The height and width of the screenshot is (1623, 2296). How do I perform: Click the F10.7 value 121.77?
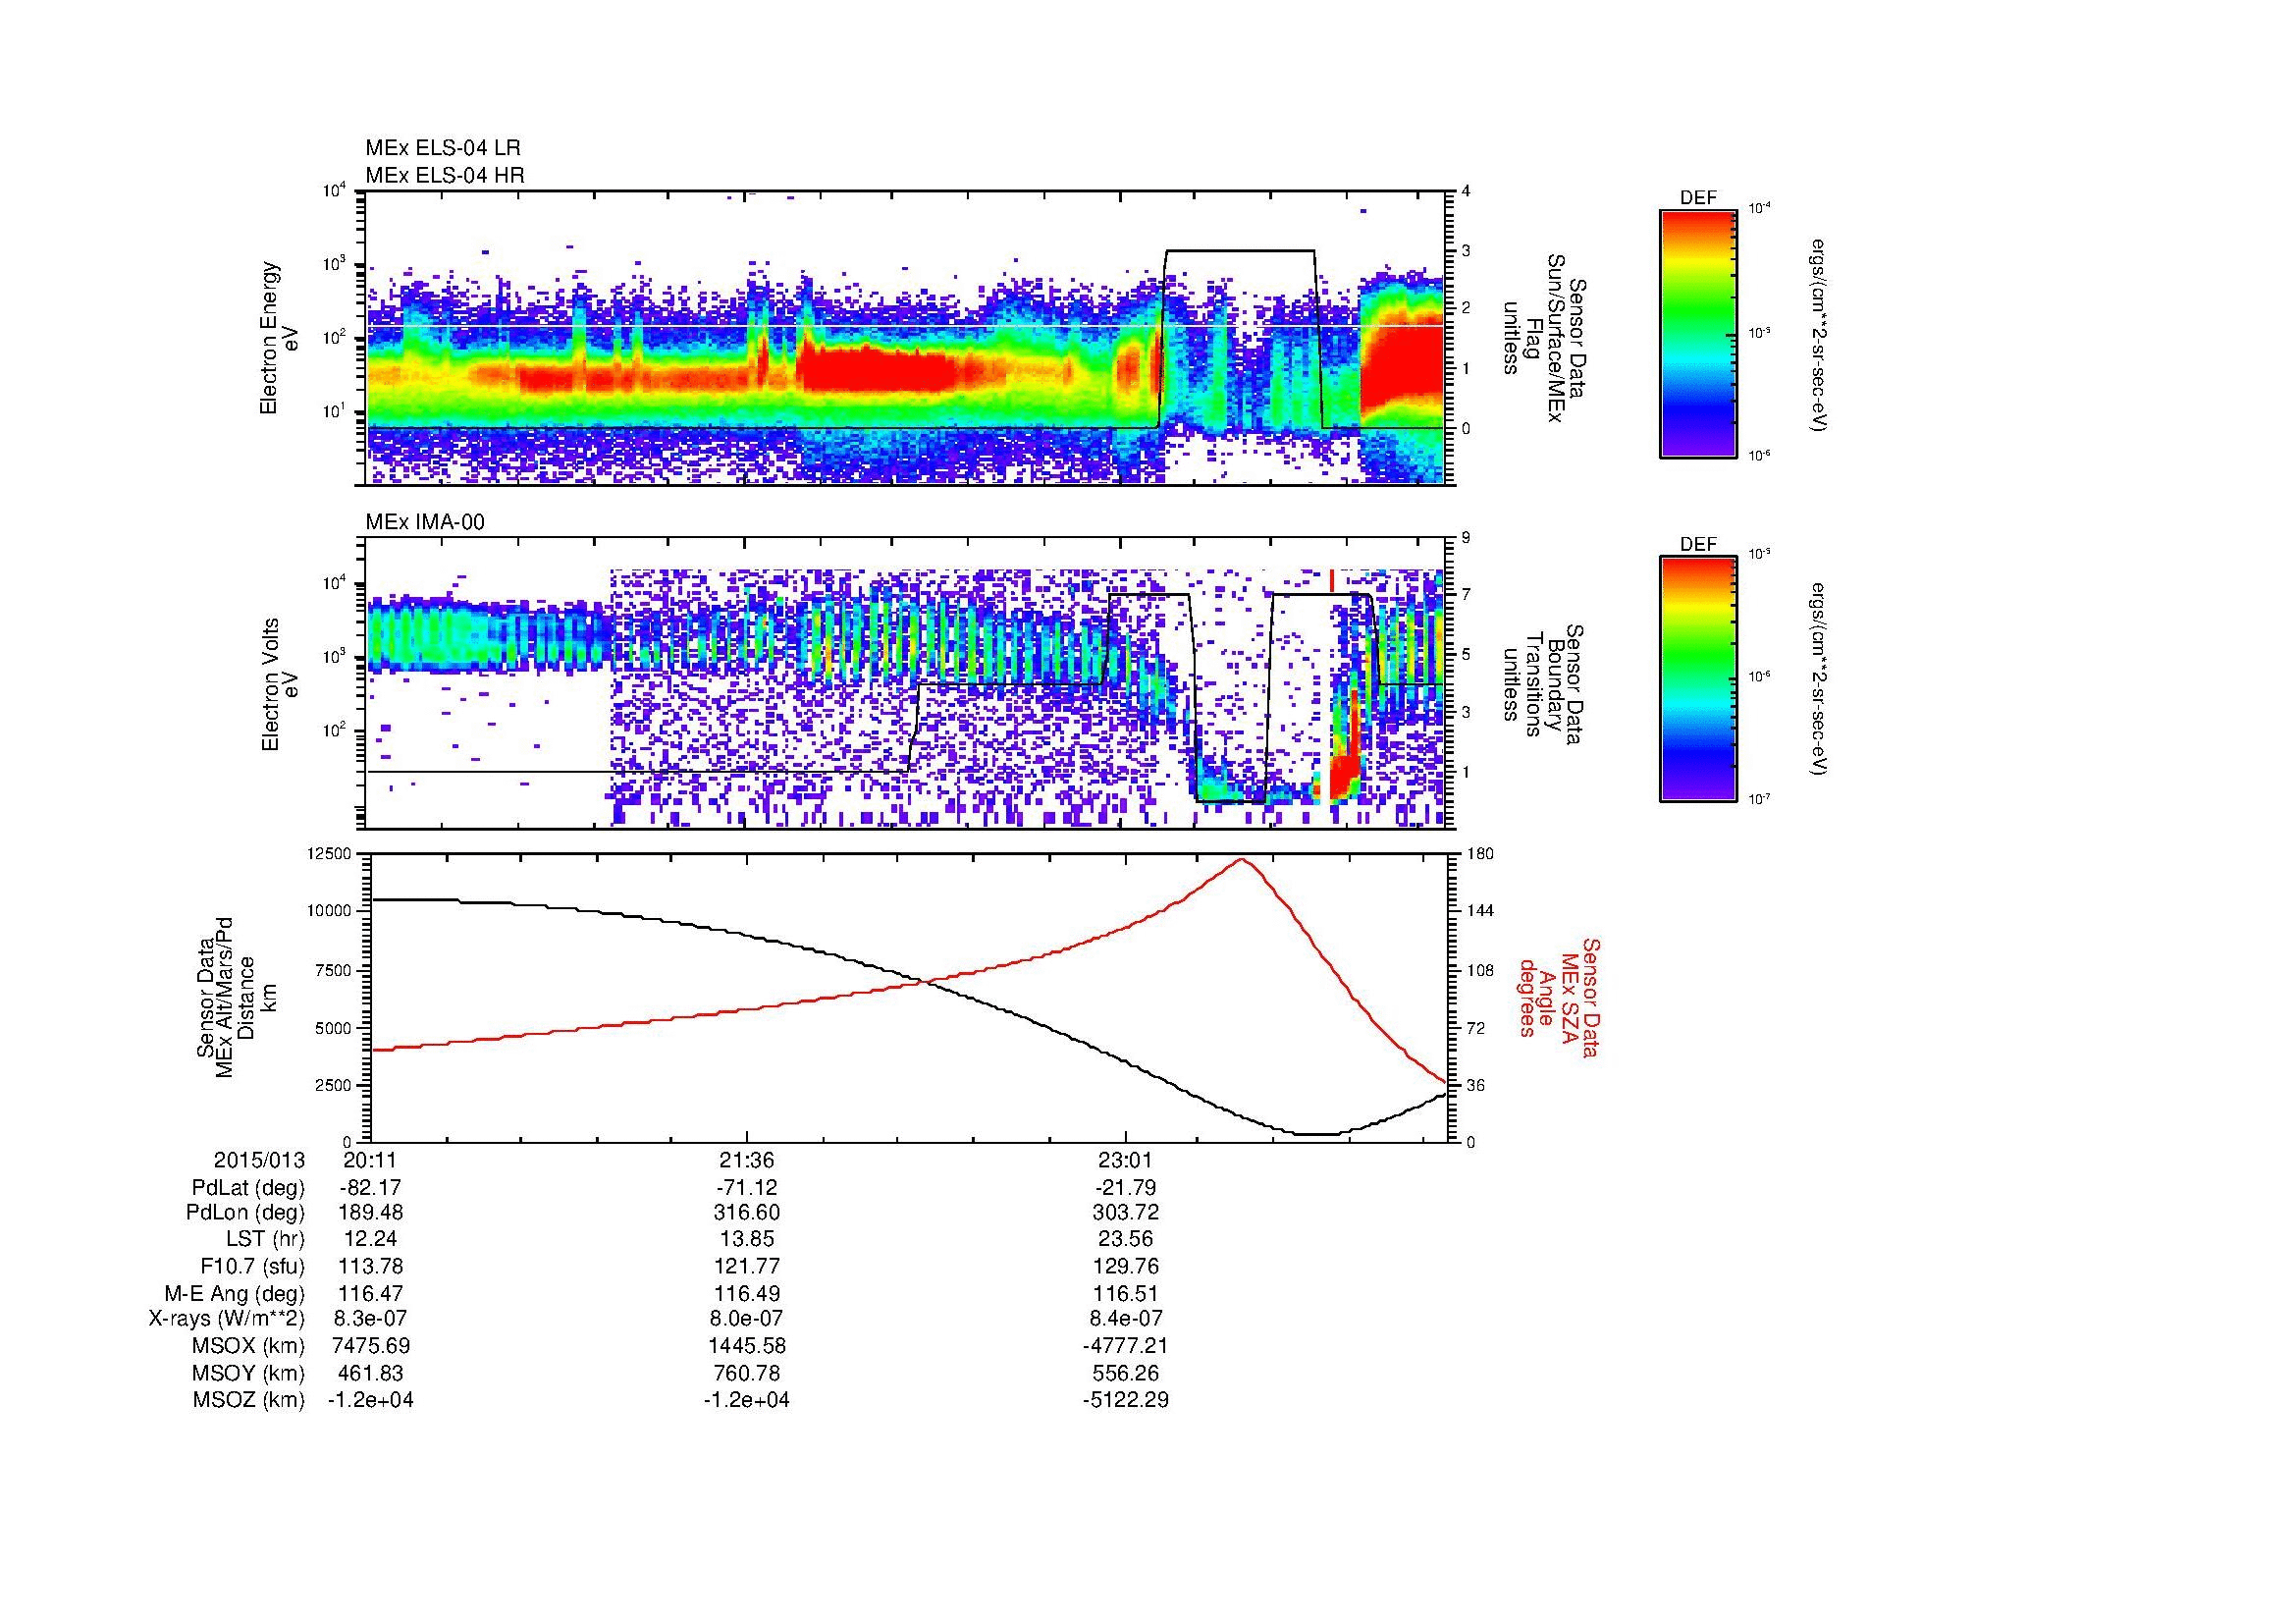747,1267
